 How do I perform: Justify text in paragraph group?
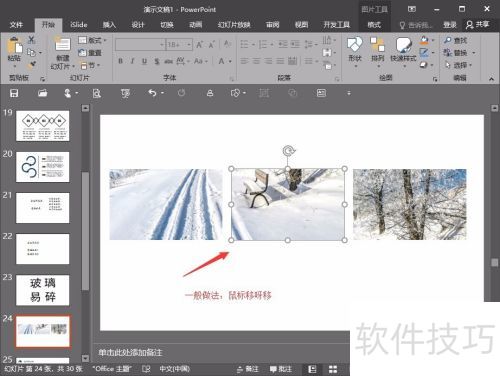click(x=280, y=61)
